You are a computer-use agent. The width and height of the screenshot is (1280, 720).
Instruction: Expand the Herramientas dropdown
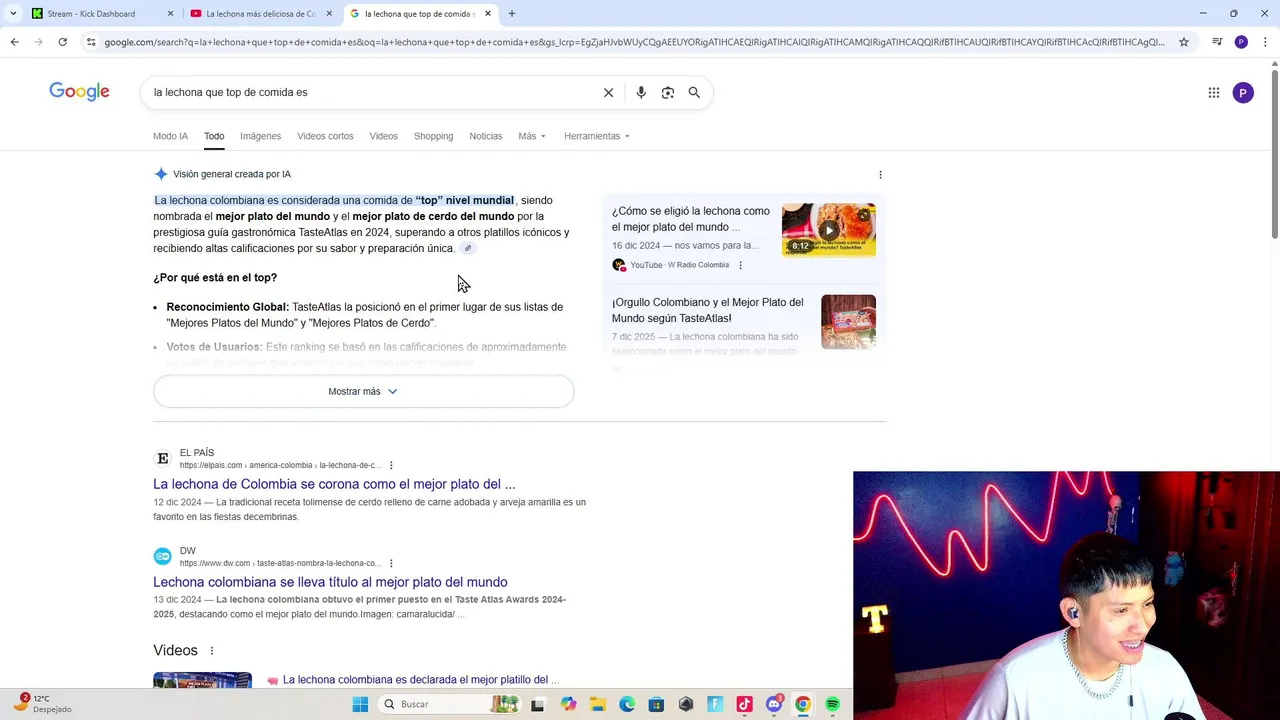(597, 136)
